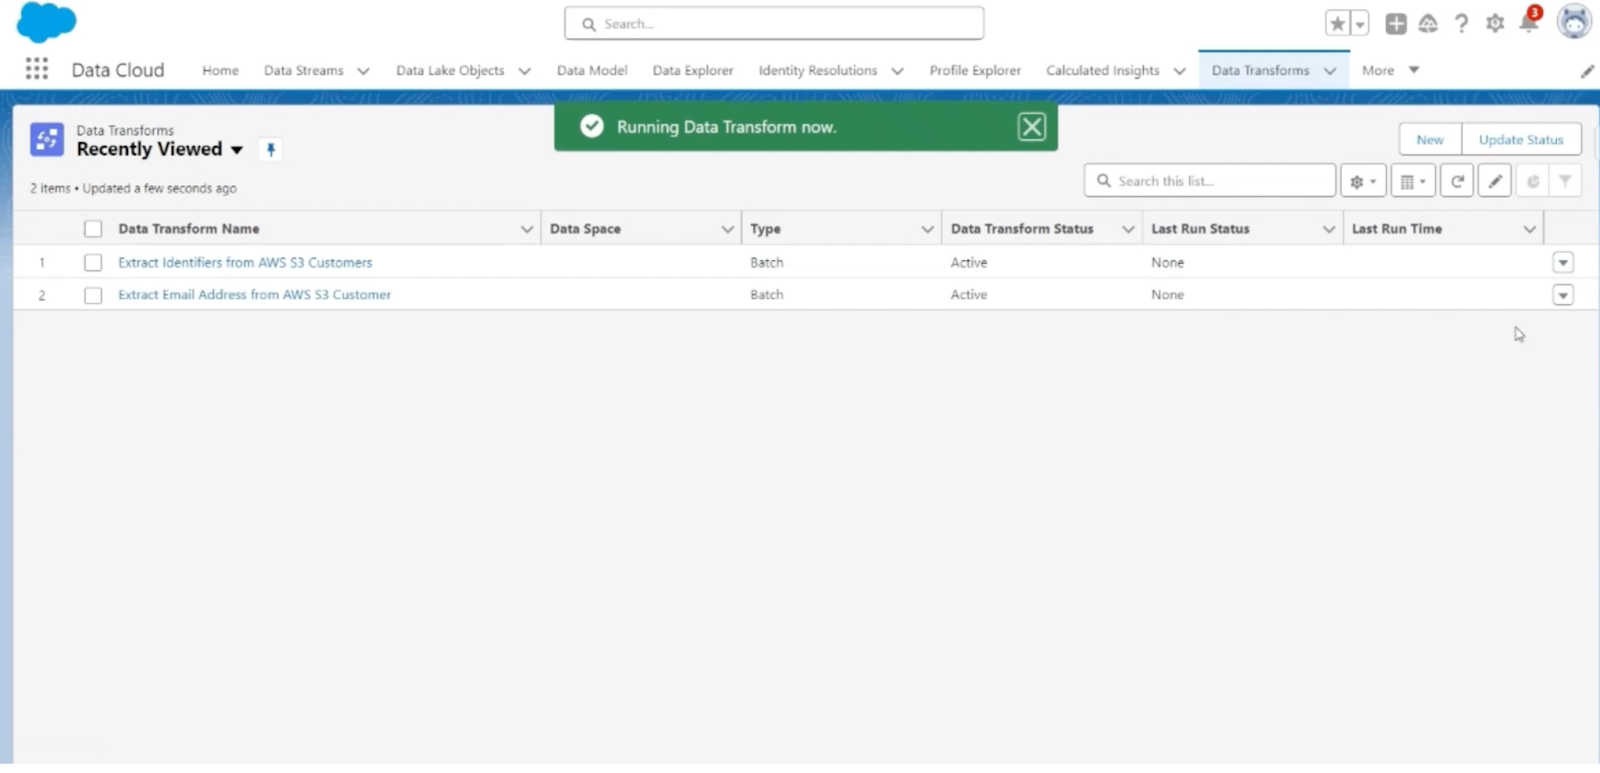The height and width of the screenshot is (773, 1600).
Task: Click the edit navigation pencil icon
Action: [x=1587, y=71]
